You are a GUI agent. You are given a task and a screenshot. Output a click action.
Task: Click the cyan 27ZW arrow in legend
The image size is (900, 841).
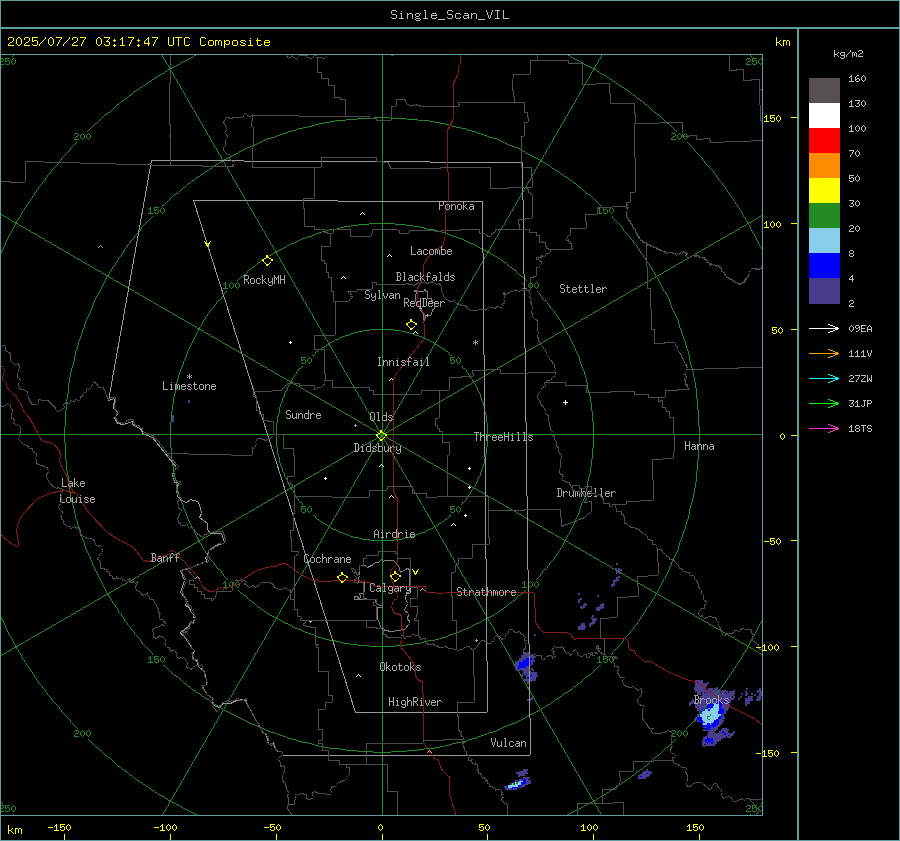(x=824, y=378)
